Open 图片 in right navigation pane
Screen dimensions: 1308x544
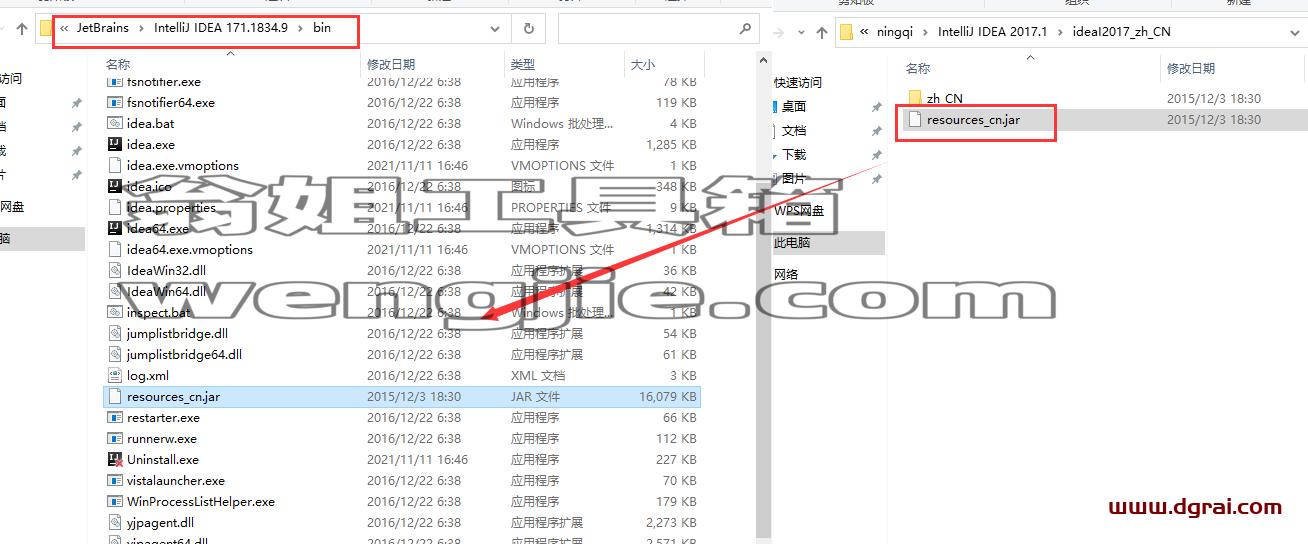click(794, 179)
